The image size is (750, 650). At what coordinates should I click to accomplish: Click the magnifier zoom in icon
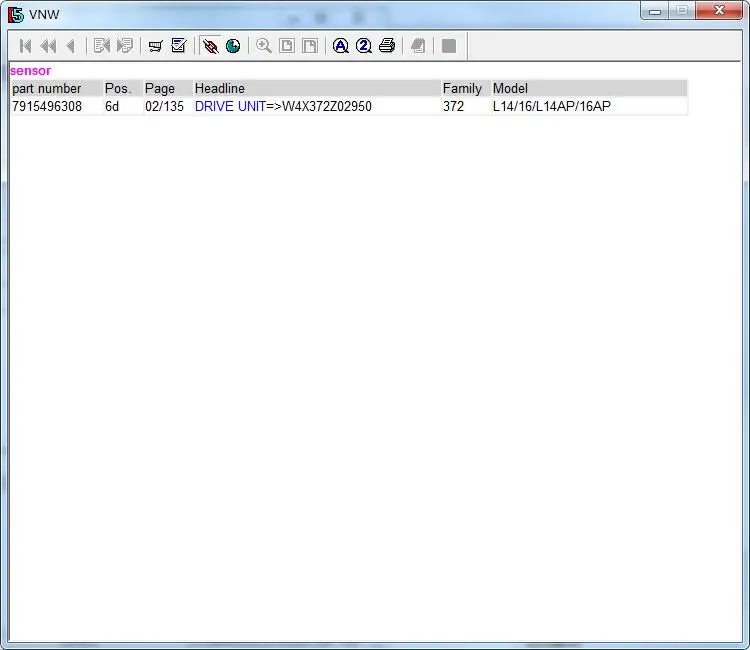264,46
